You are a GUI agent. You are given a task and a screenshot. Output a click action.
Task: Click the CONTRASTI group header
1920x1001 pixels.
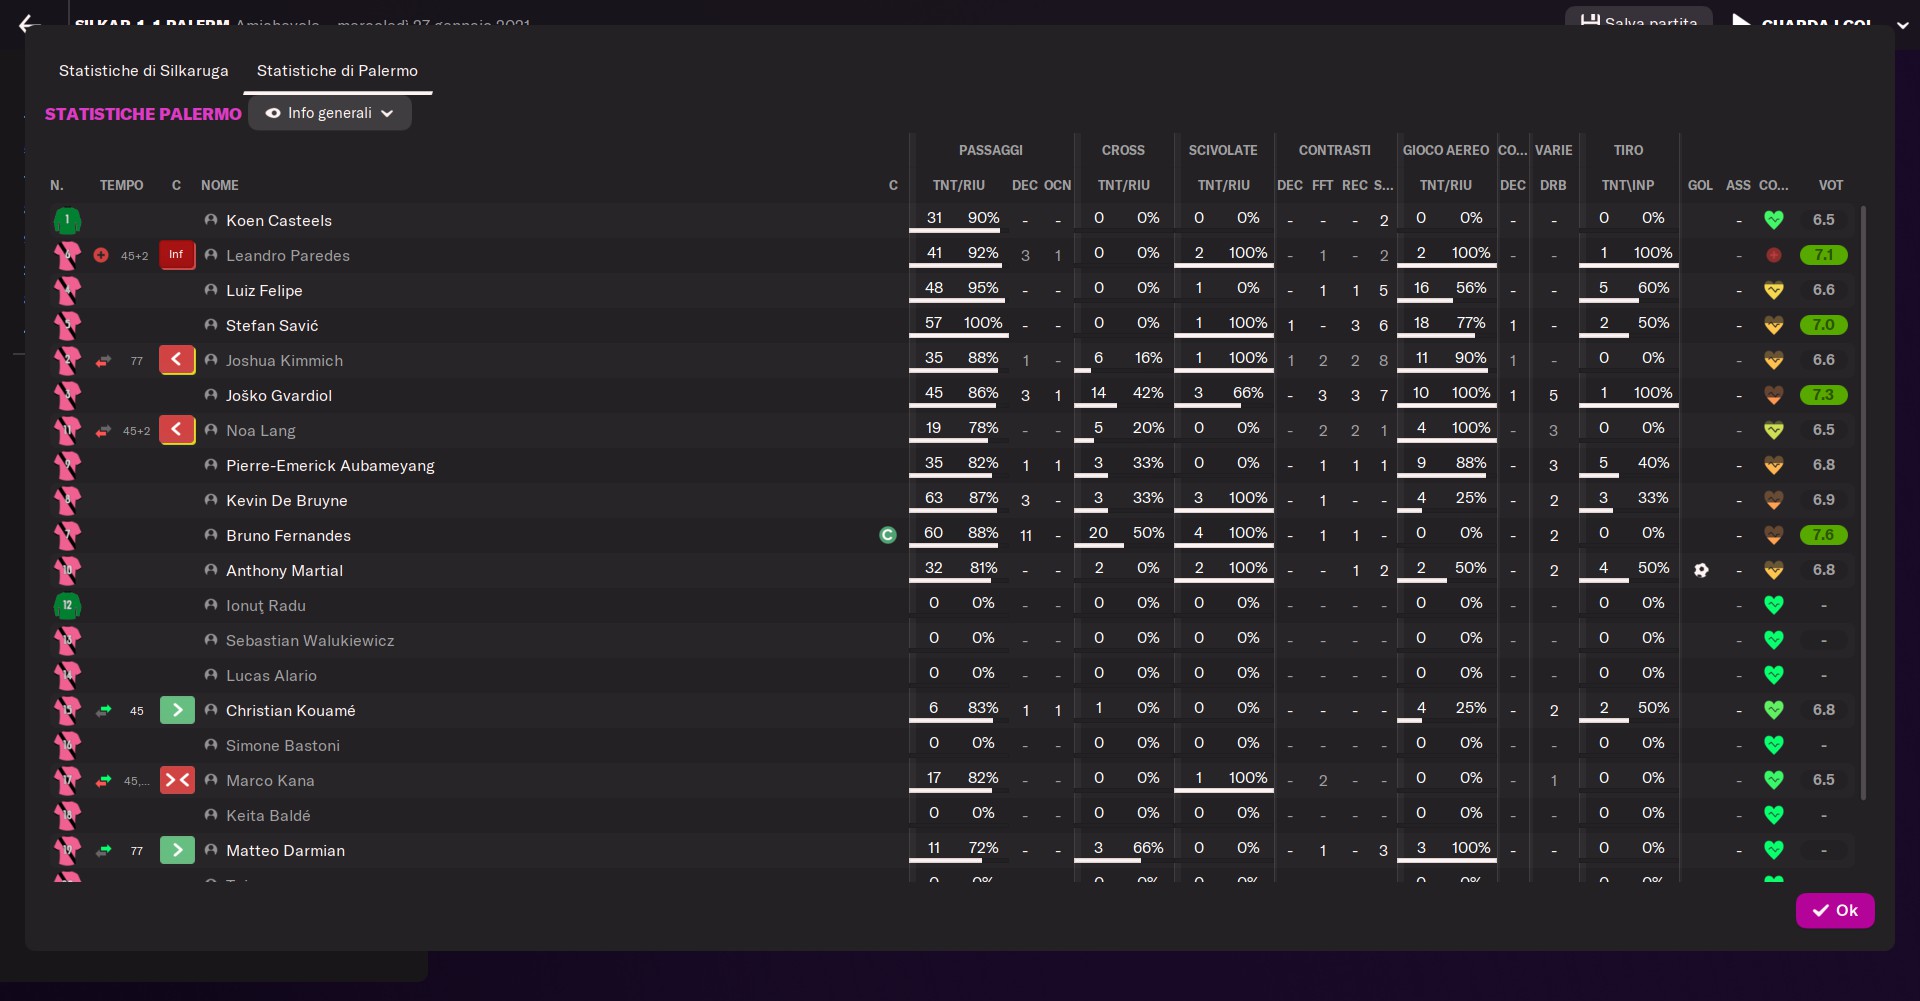(1335, 150)
